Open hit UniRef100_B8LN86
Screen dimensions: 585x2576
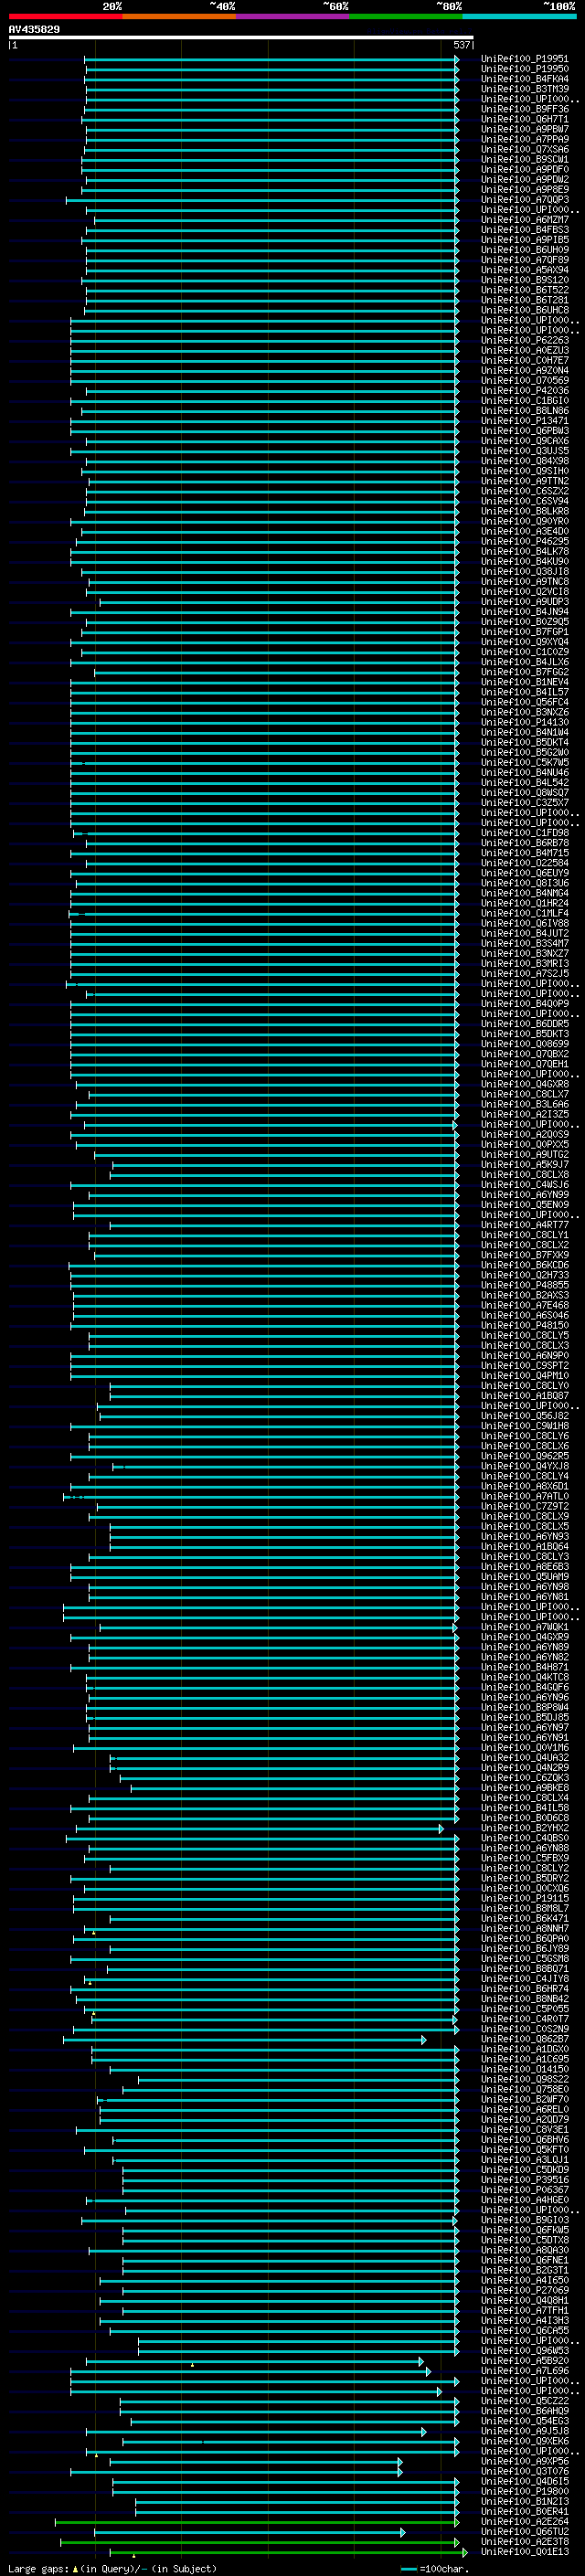[x=524, y=411]
